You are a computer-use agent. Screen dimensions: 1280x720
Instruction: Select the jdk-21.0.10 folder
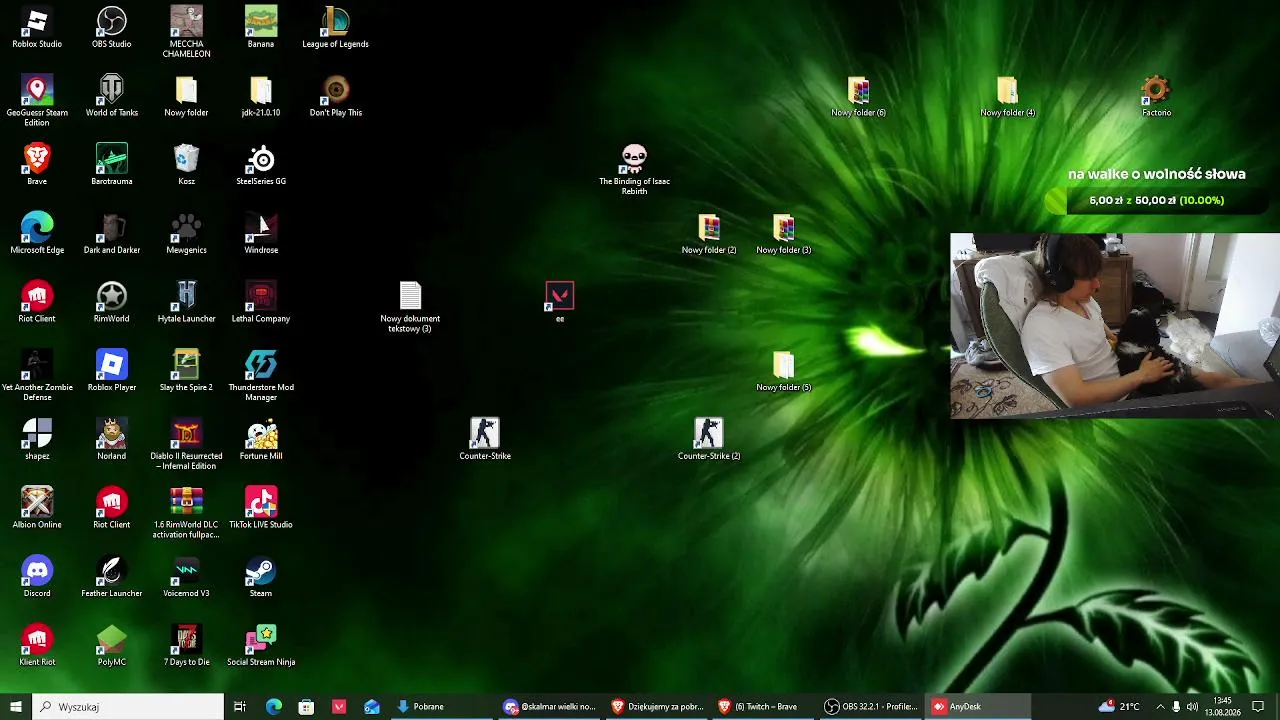click(x=261, y=97)
